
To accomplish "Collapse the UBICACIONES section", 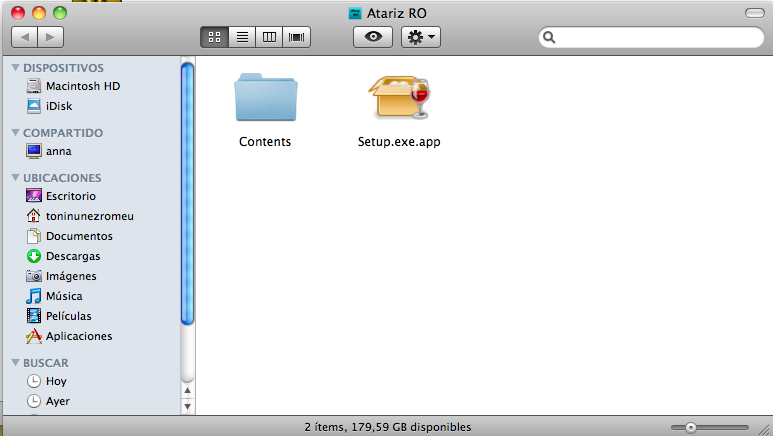I will click(x=15, y=177).
